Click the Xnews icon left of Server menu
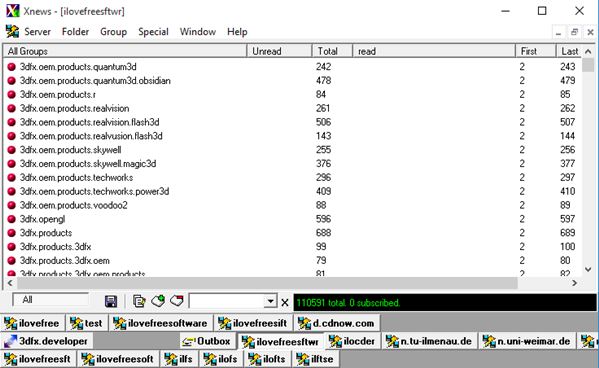 click(12, 31)
